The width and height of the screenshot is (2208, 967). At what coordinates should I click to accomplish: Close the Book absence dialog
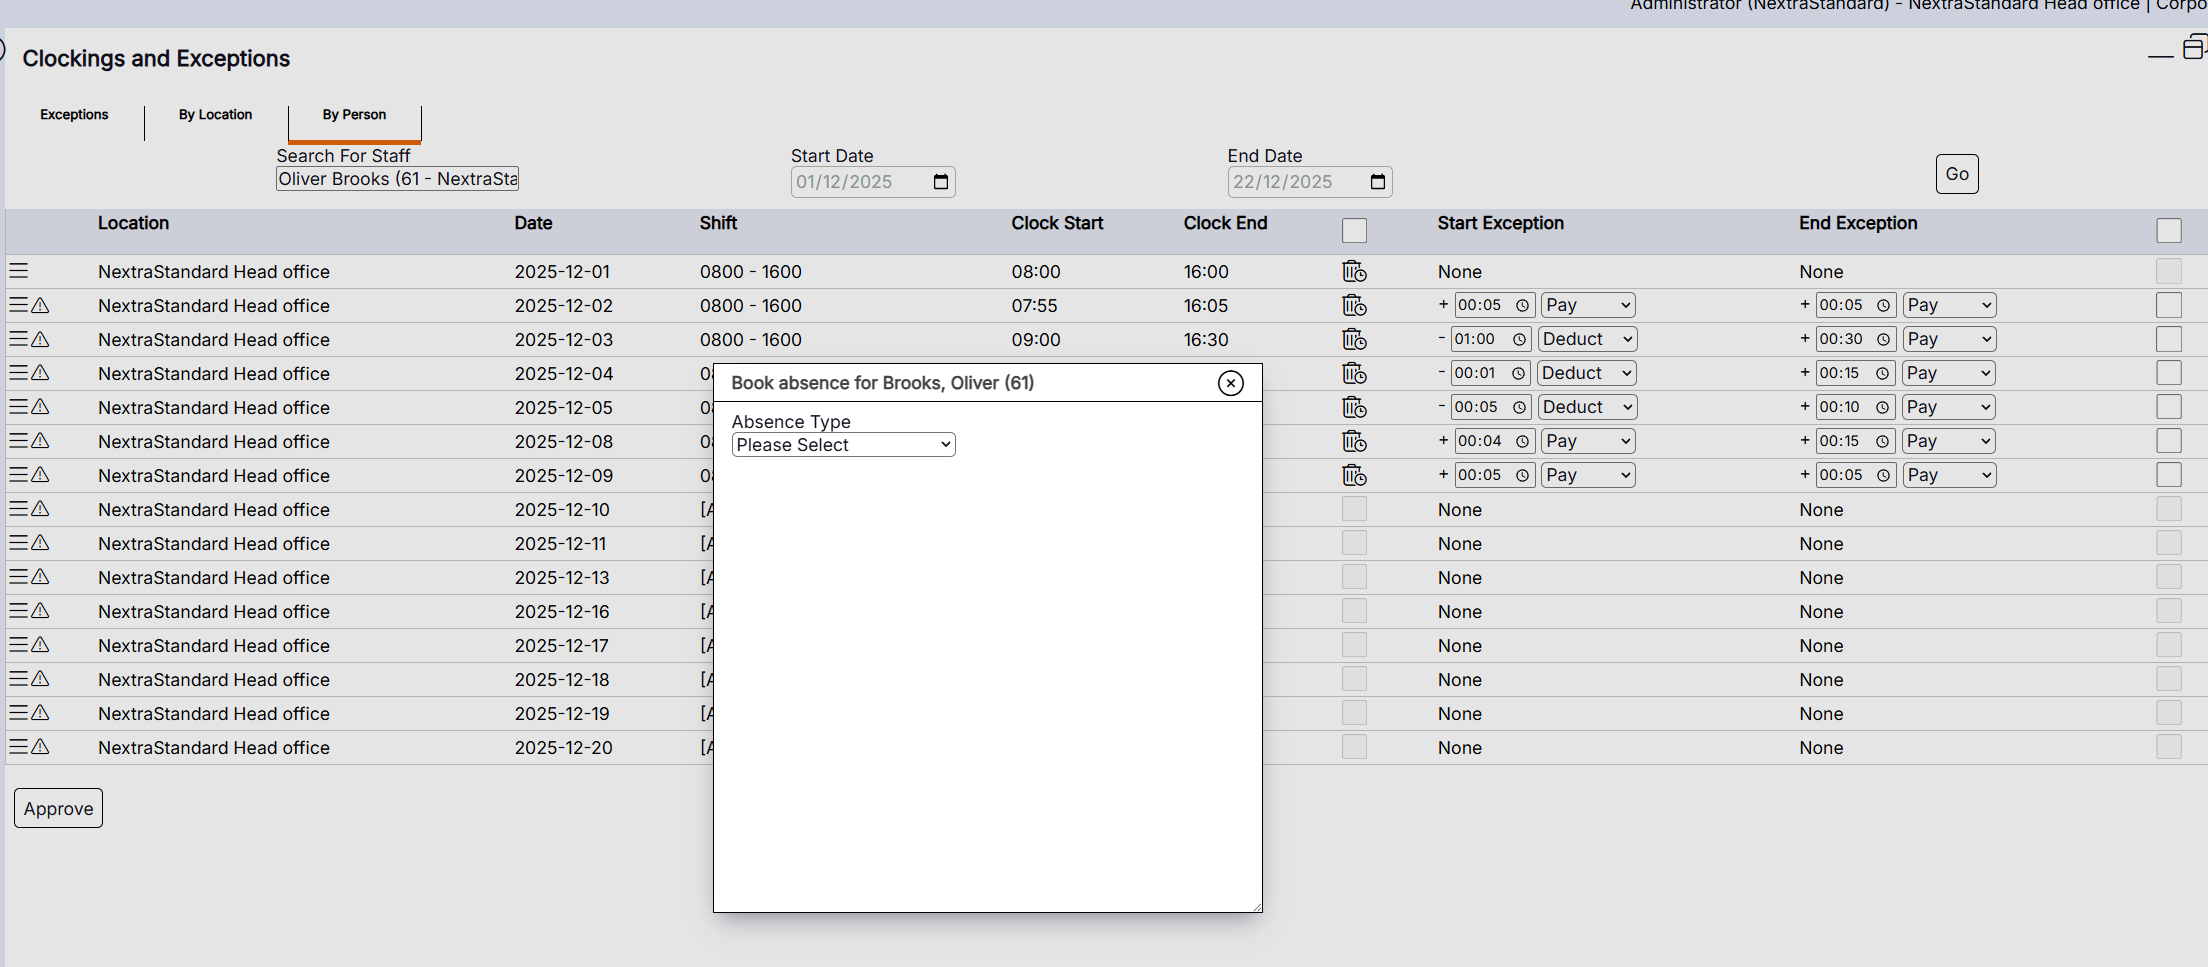[1231, 383]
